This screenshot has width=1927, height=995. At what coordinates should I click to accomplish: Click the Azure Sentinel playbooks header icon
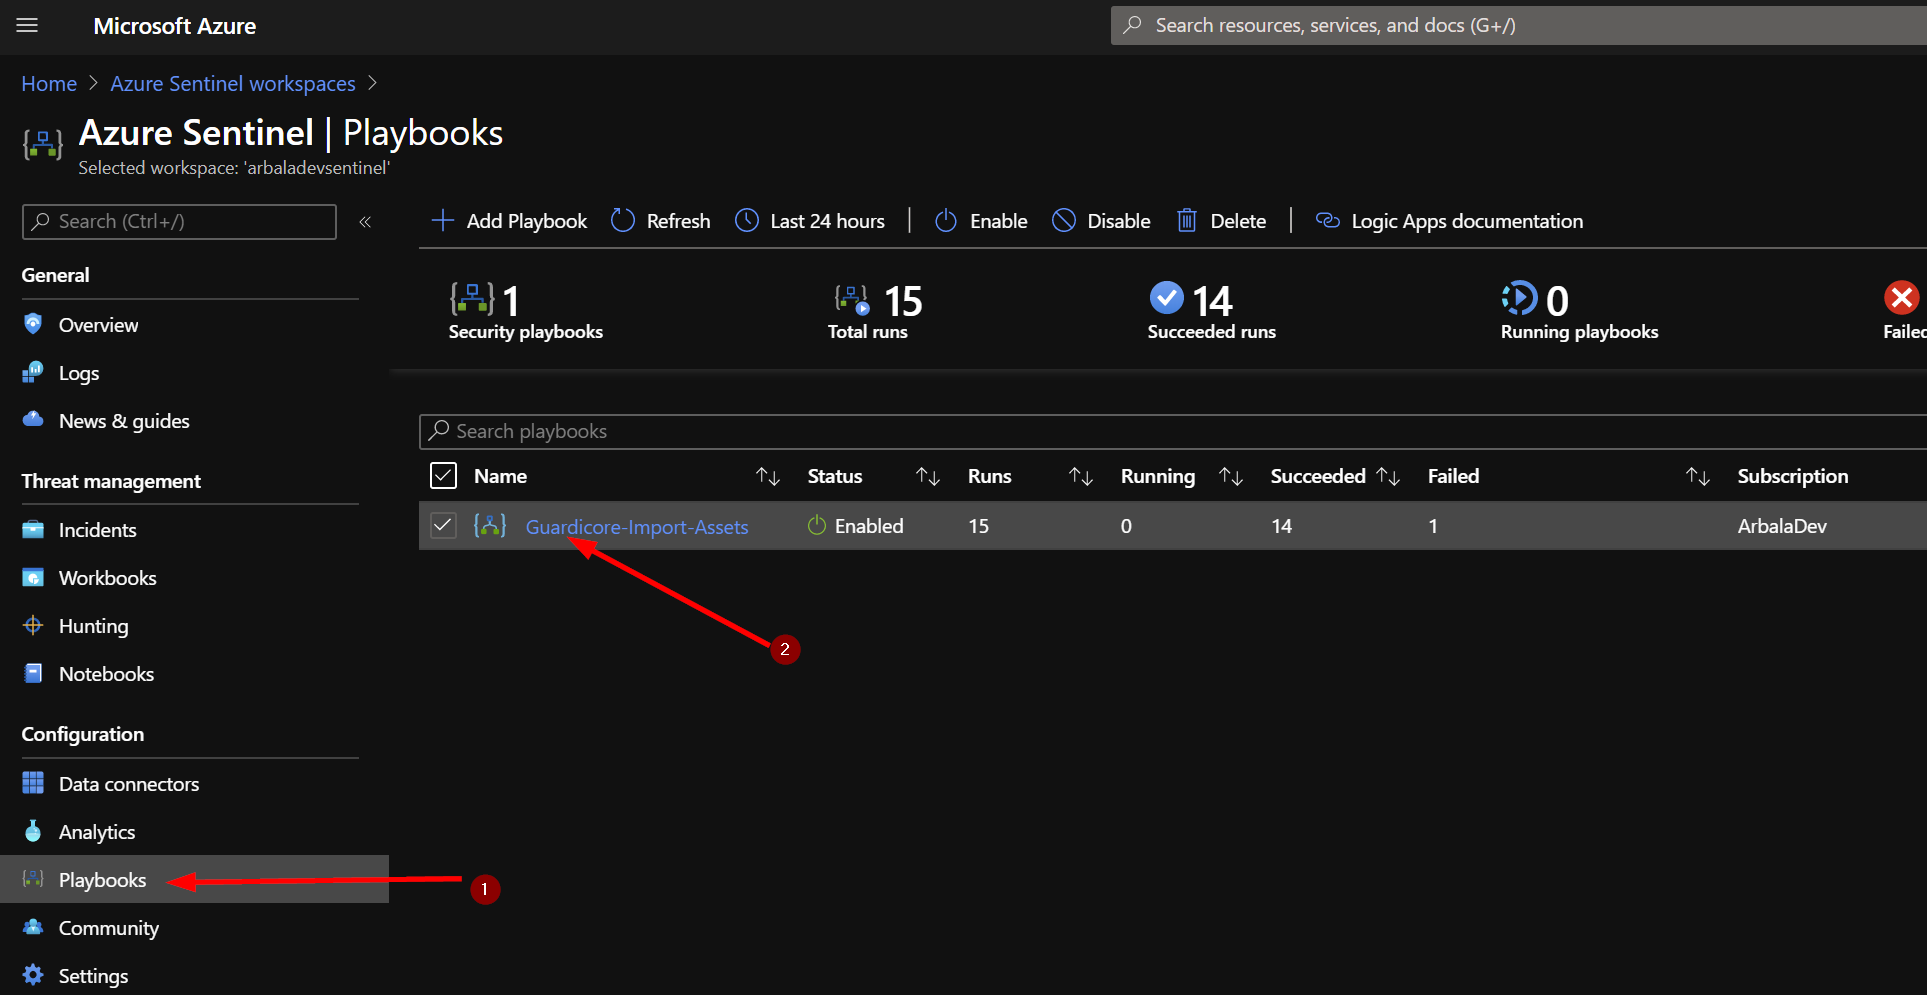[x=43, y=144]
